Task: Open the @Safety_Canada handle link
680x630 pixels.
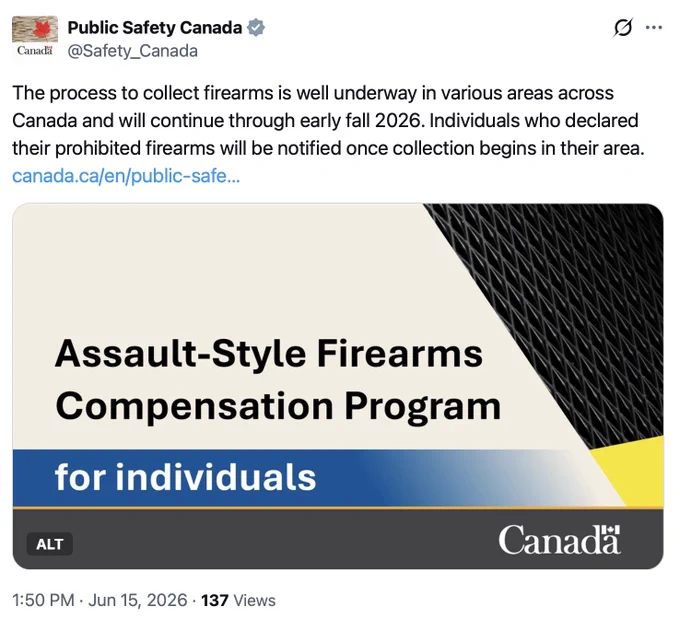Action: (133, 51)
